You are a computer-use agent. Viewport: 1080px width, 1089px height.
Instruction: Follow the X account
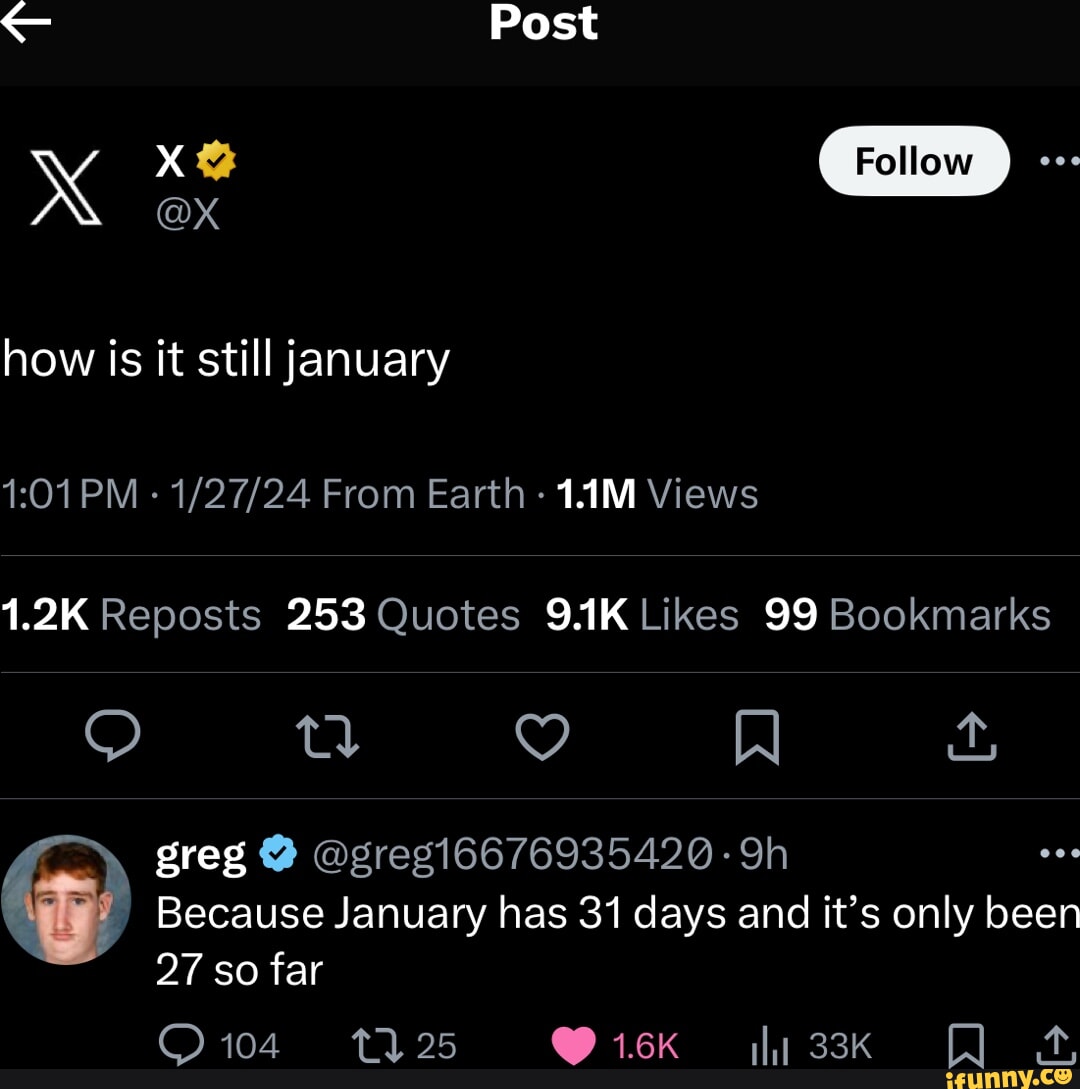[x=913, y=161]
